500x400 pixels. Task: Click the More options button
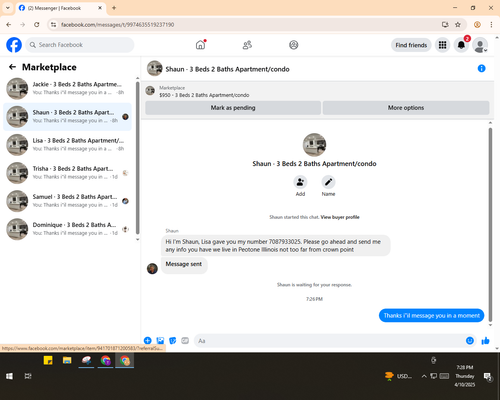[x=406, y=108]
